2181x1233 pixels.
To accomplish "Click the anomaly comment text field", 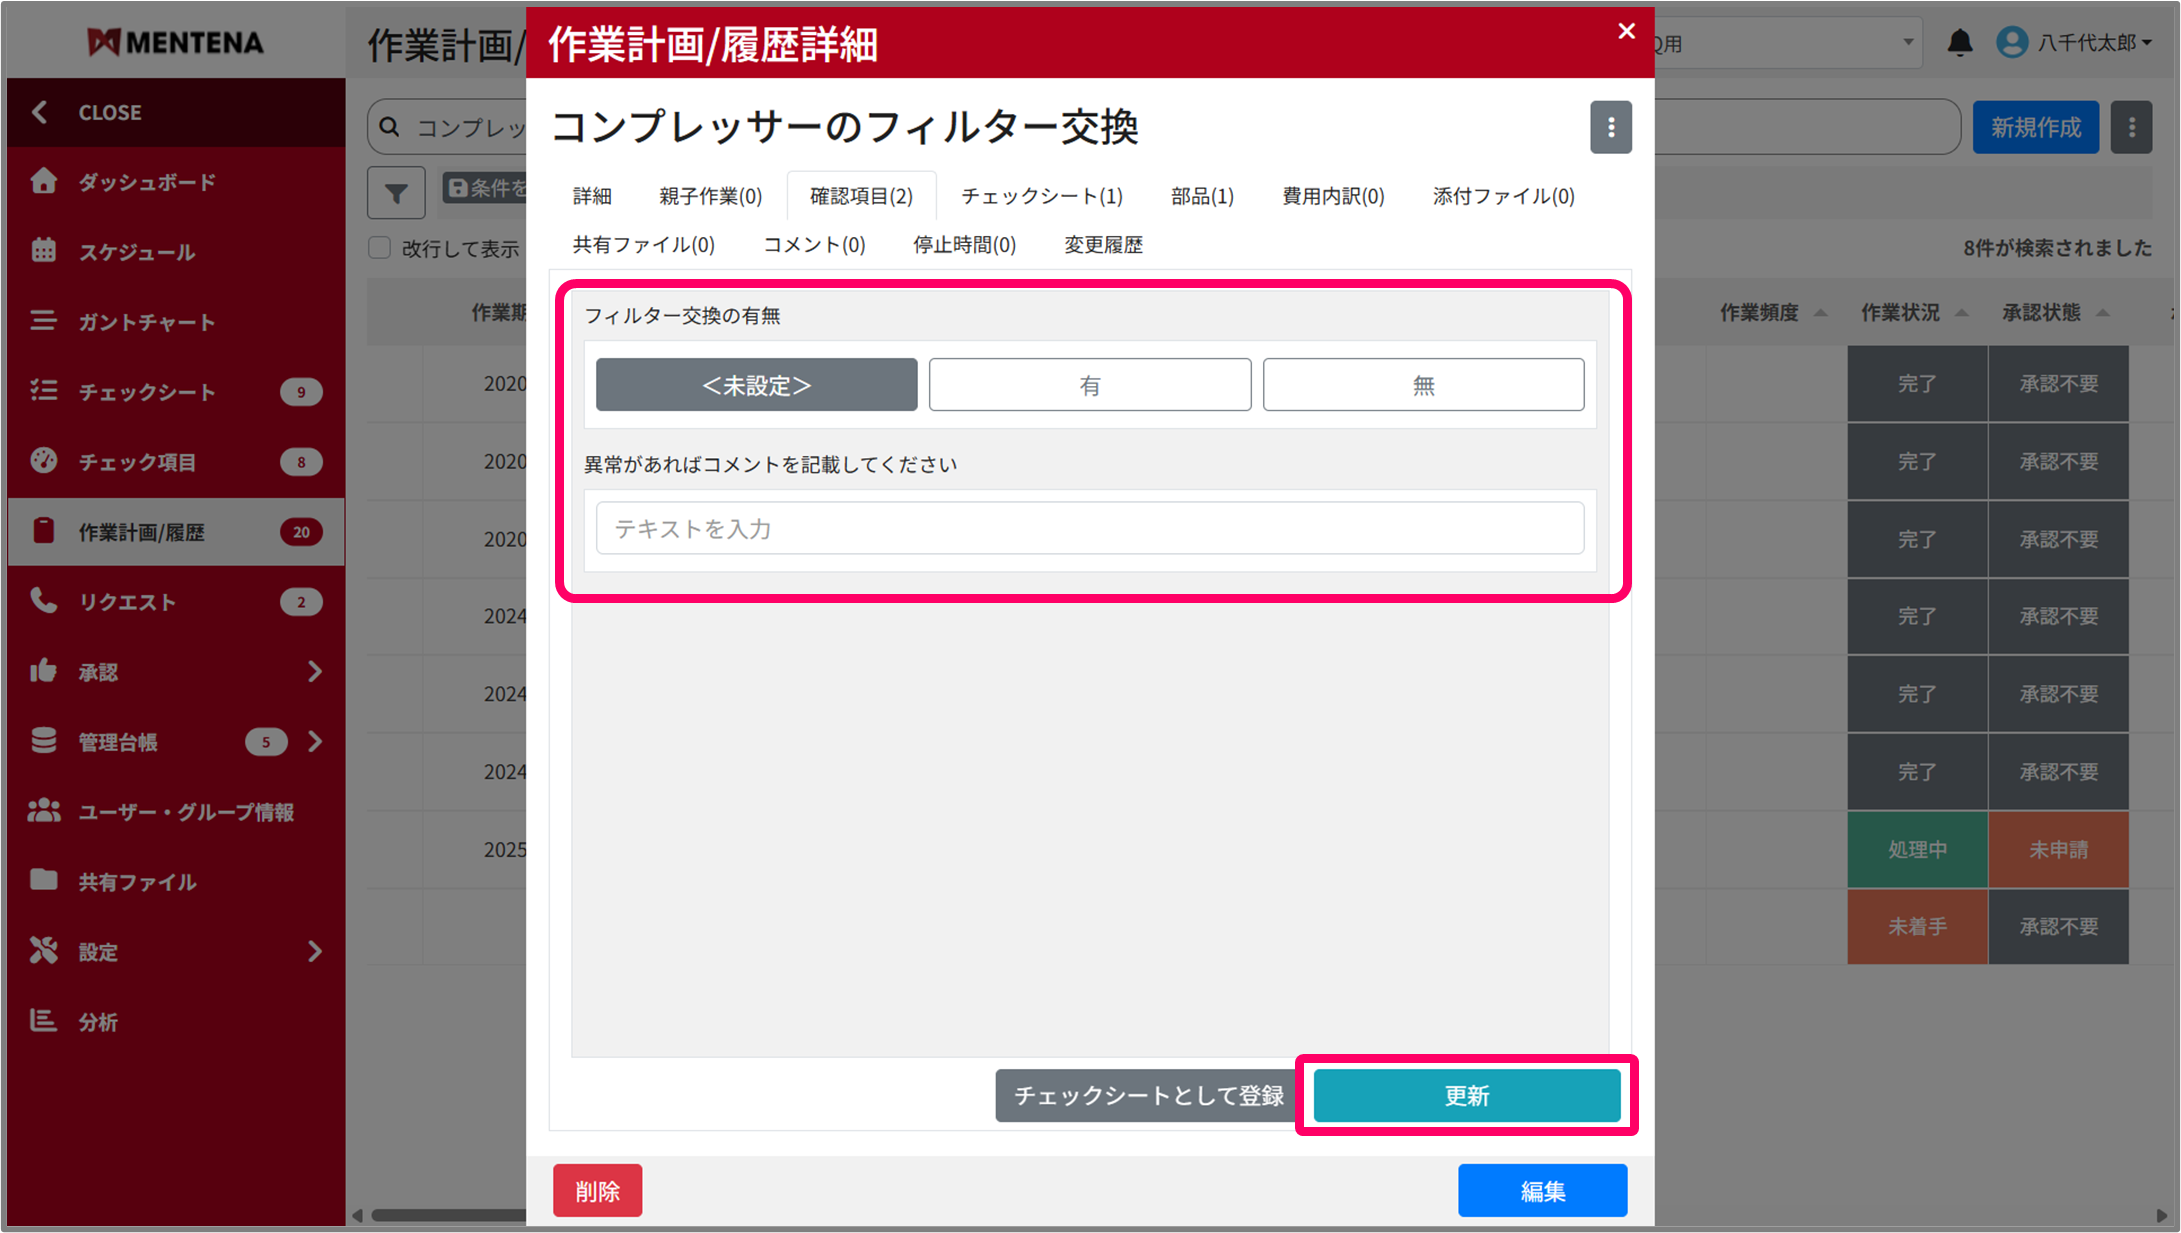I will point(1089,528).
